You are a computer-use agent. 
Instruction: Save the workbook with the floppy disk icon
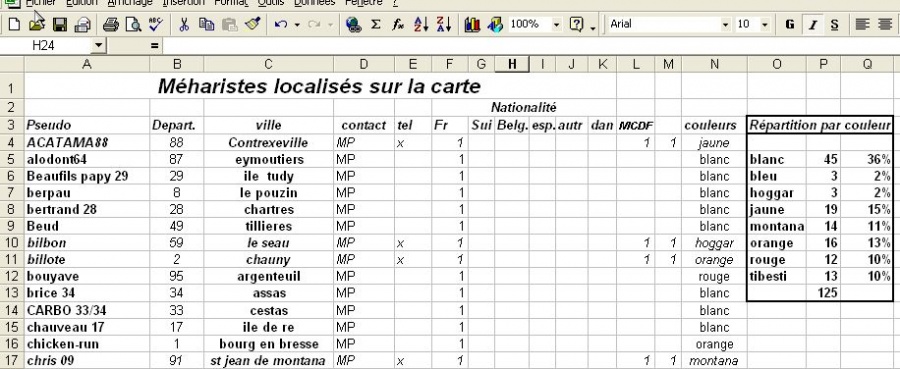[60, 25]
